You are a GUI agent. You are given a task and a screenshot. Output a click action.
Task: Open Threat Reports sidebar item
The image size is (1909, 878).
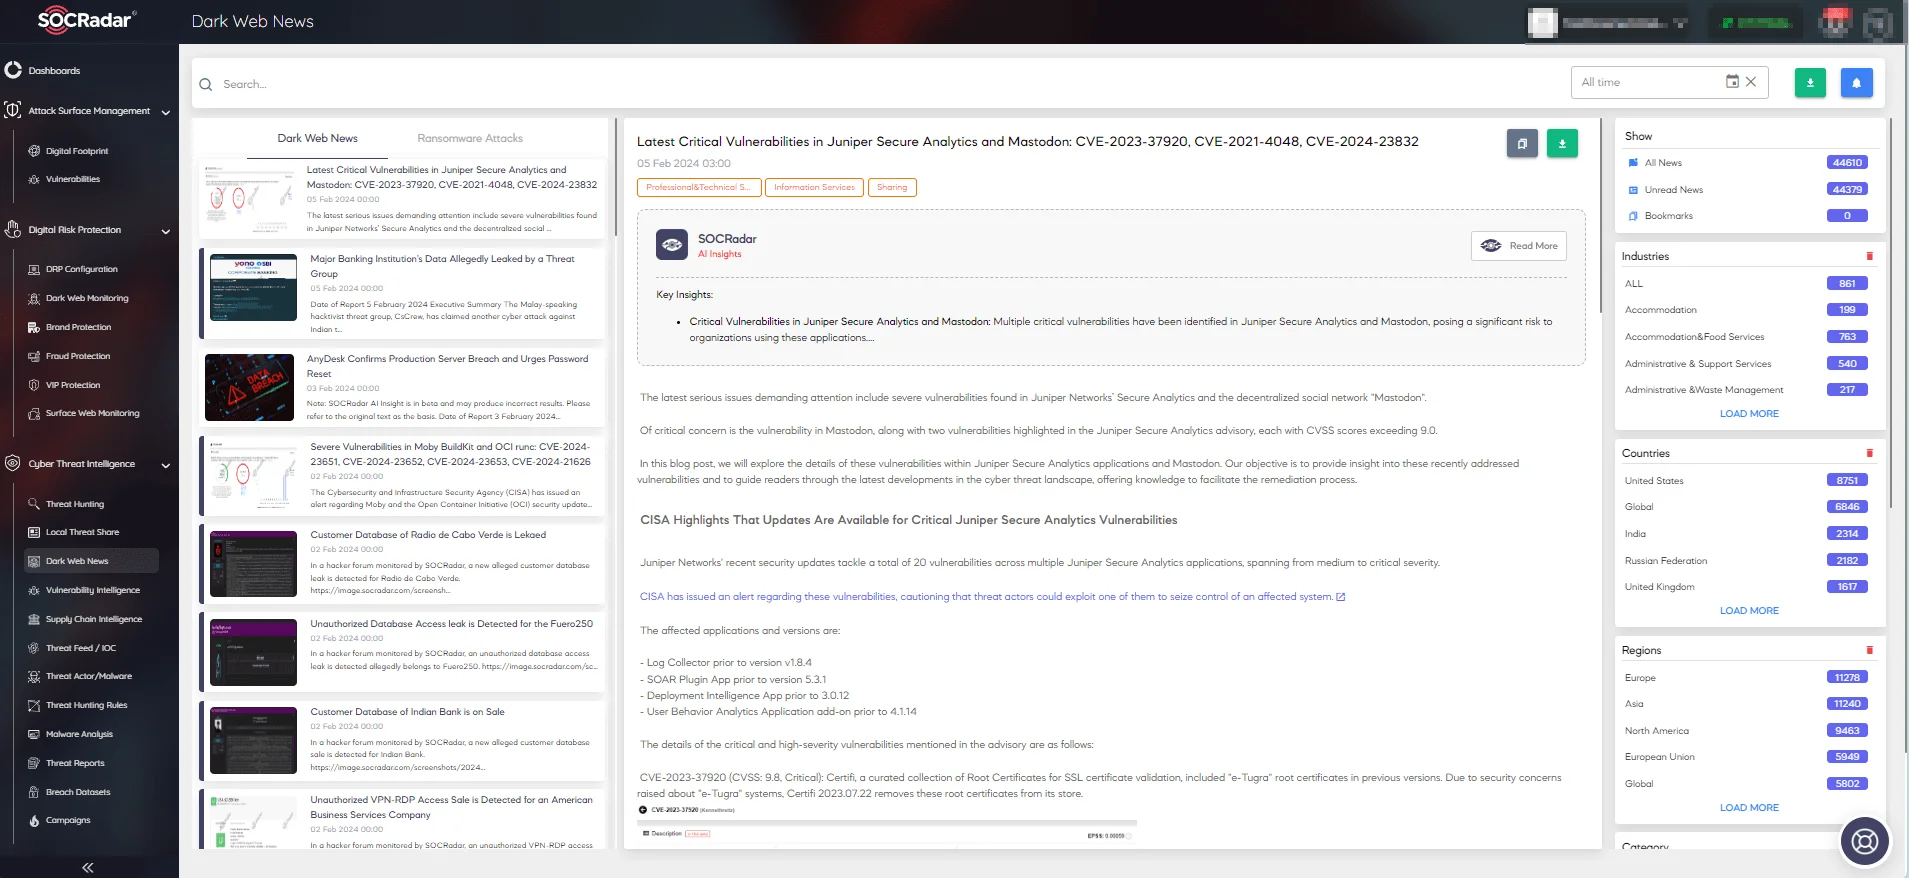(x=75, y=763)
